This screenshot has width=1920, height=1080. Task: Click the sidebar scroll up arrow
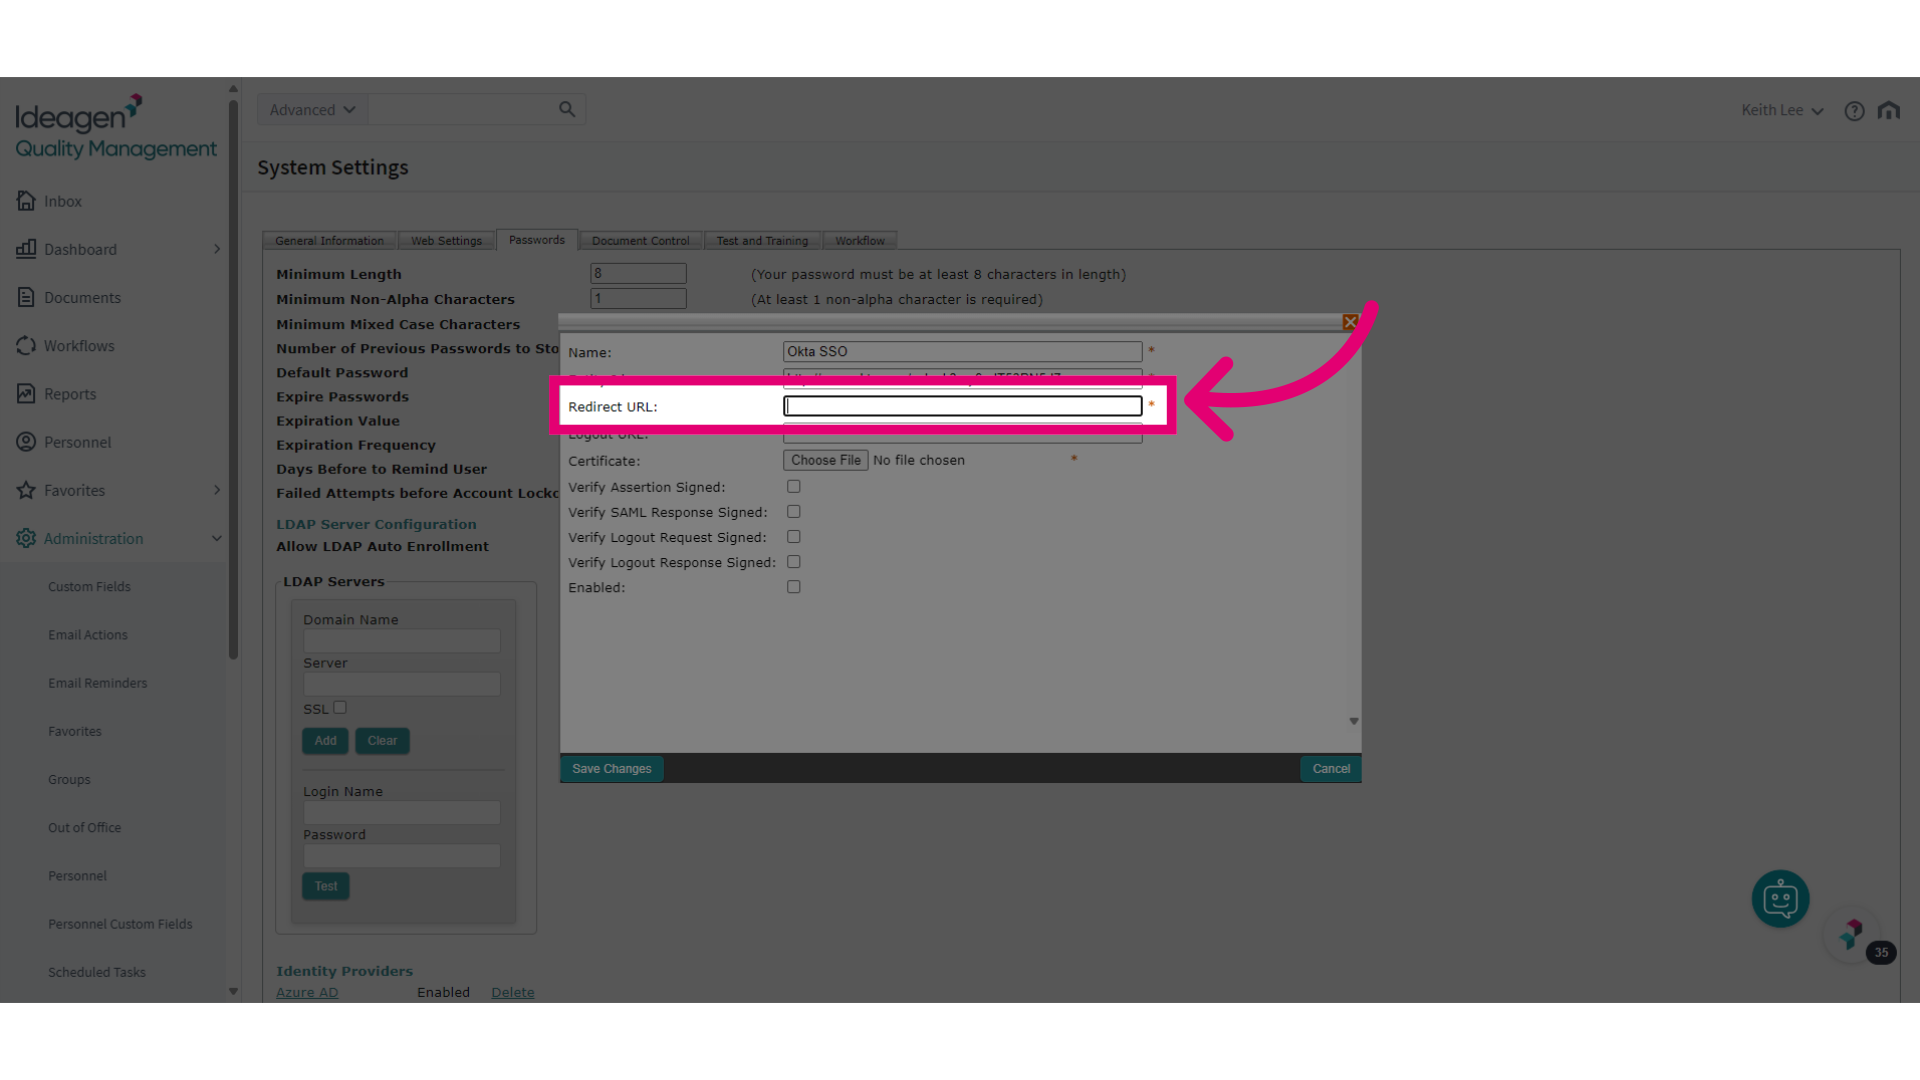coord(233,89)
